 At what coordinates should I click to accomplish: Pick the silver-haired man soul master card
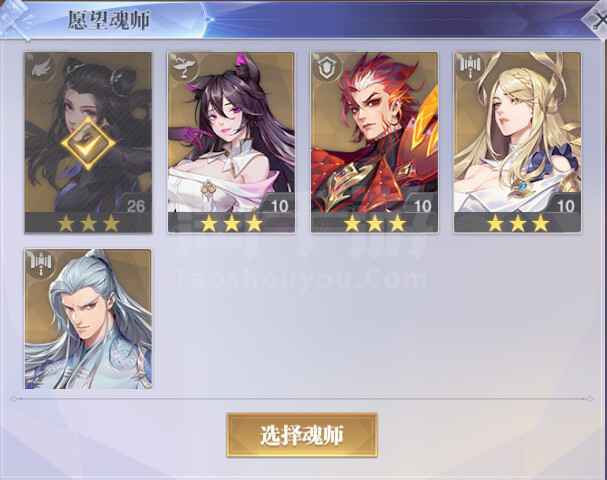click(88, 319)
